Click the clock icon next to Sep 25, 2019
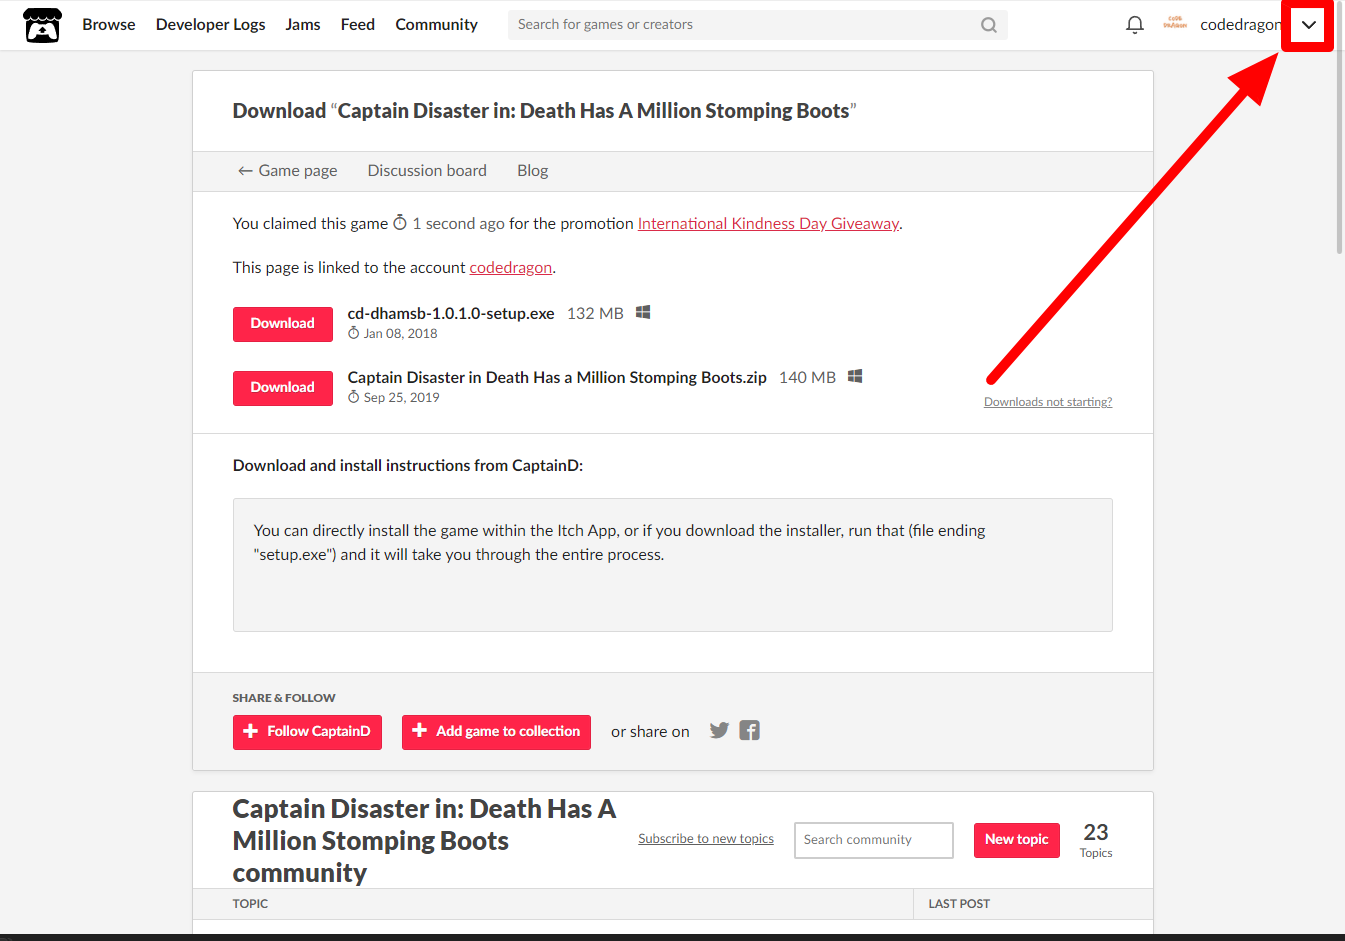The width and height of the screenshot is (1345, 941). click(353, 397)
